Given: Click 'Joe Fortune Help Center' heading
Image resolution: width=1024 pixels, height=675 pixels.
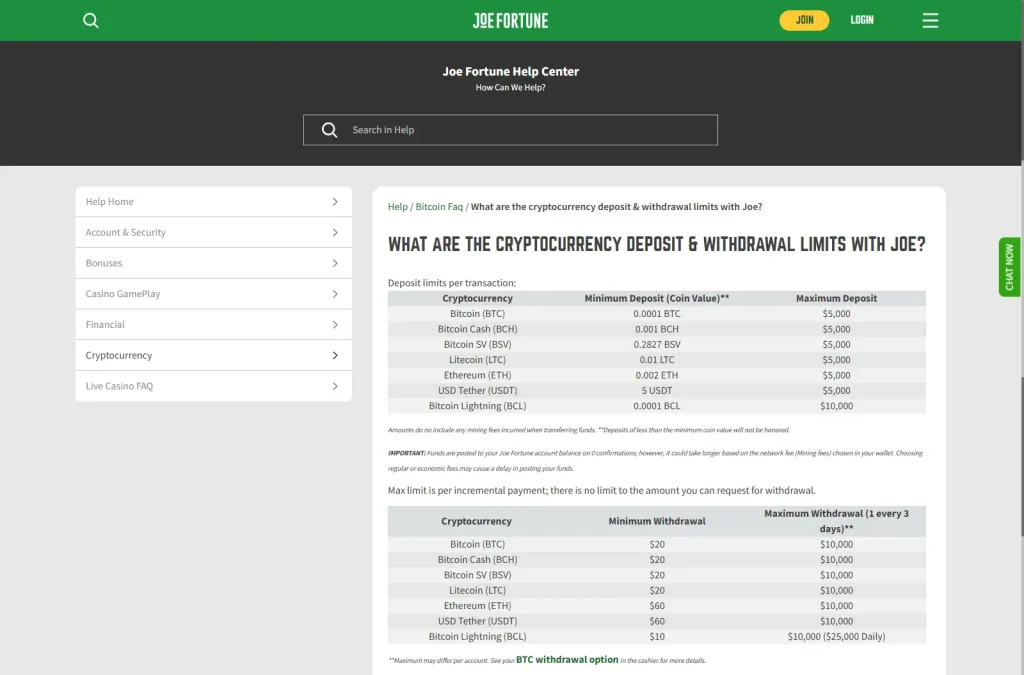Looking at the screenshot, I should 511,71.
